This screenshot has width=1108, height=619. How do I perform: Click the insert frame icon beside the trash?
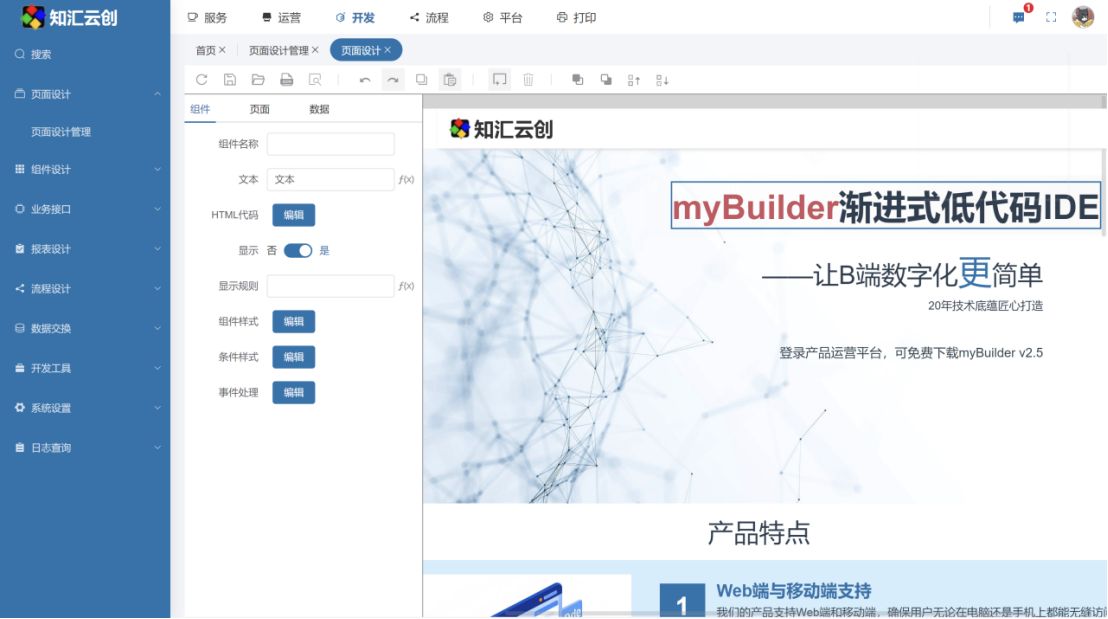(x=500, y=80)
